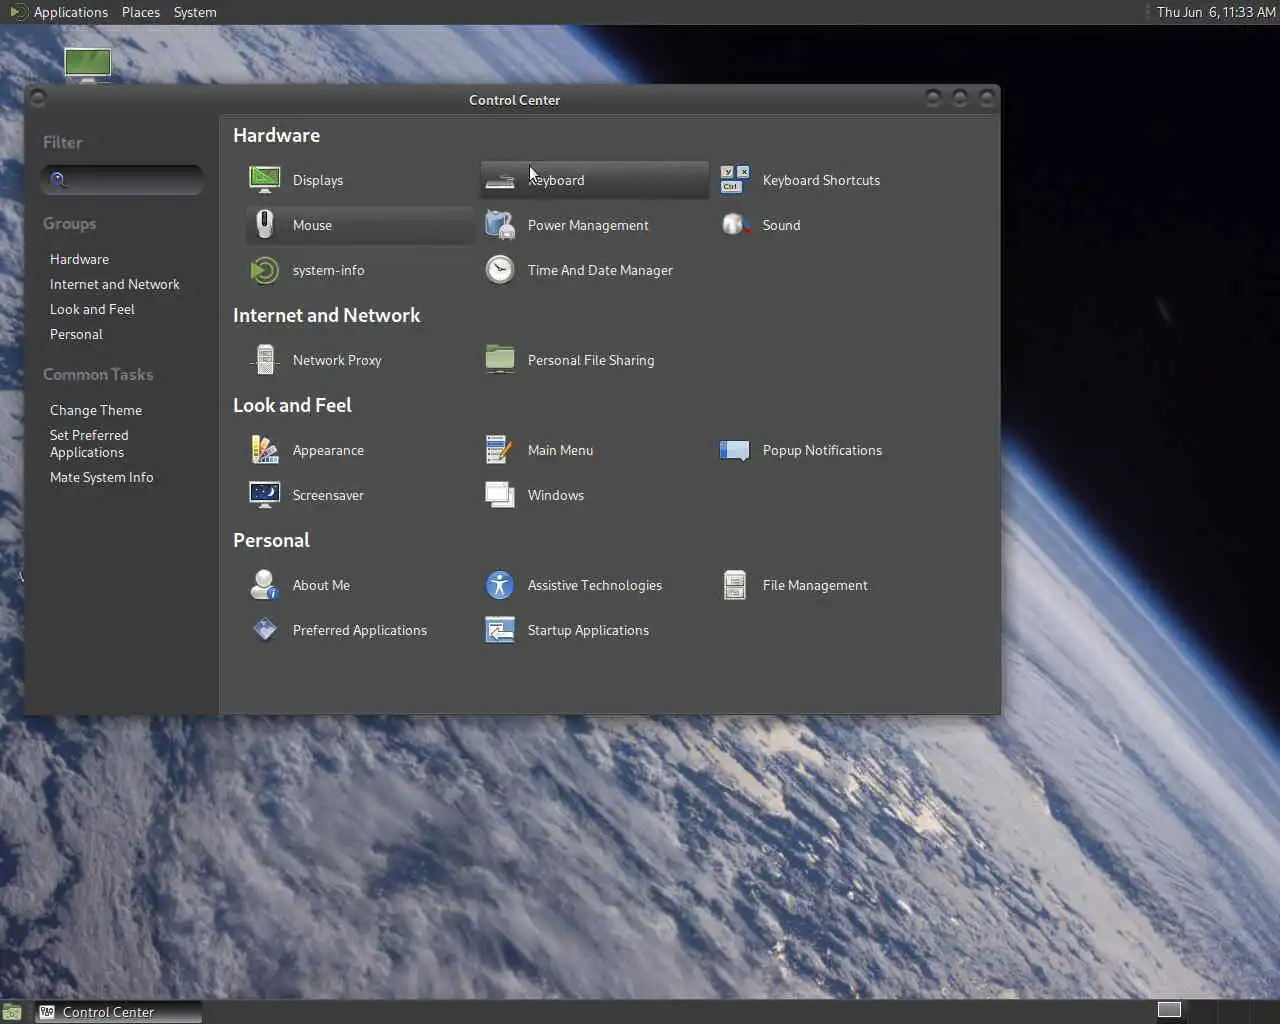Open the Power Management icon
The height and width of the screenshot is (1024, 1280).
[x=500, y=225]
